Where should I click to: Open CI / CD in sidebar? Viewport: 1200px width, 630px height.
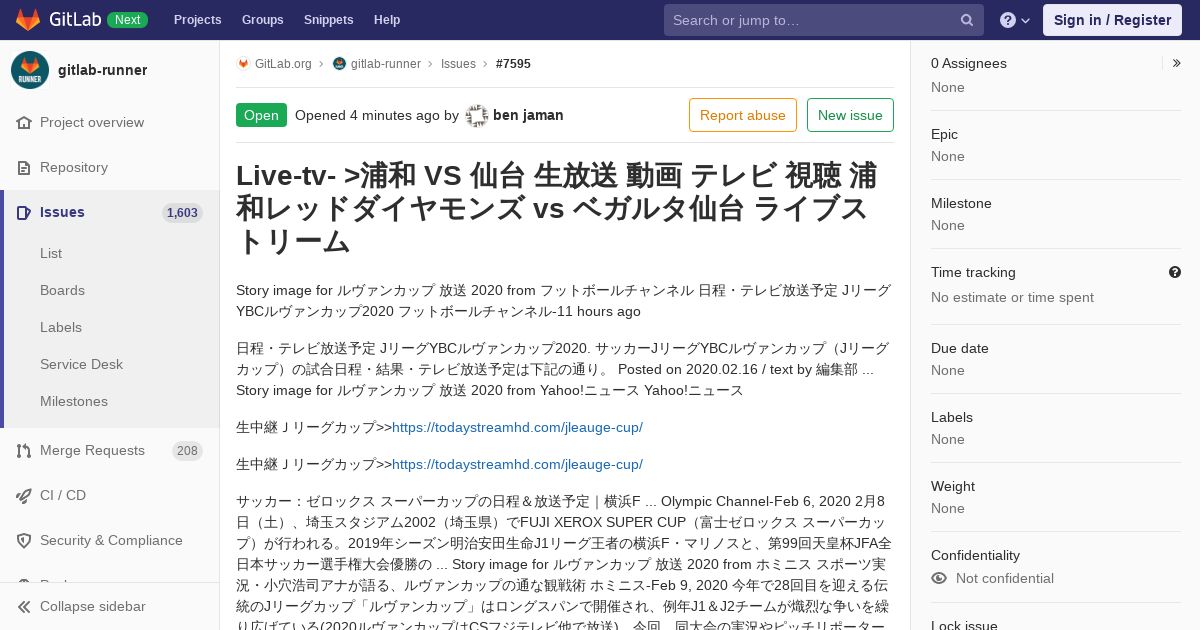pos(63,496)
